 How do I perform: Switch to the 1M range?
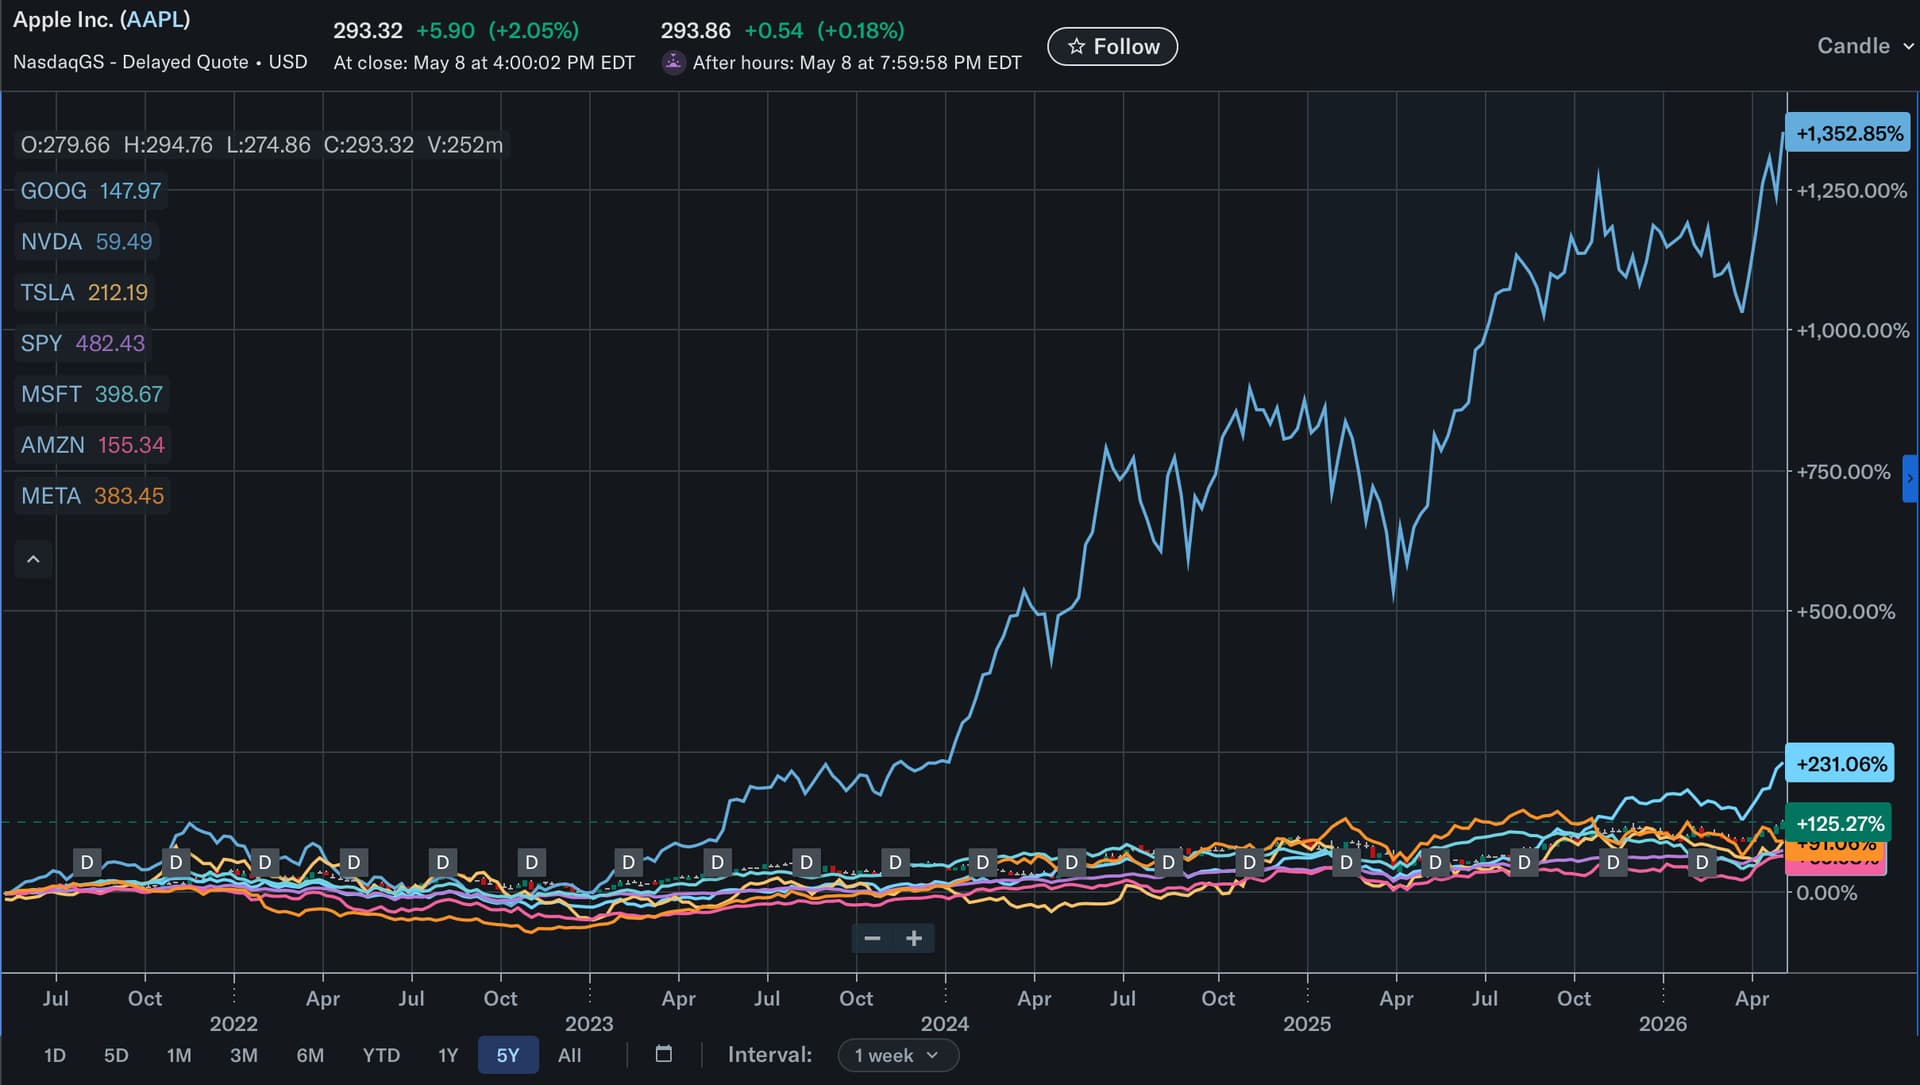tap(179, 1055)
